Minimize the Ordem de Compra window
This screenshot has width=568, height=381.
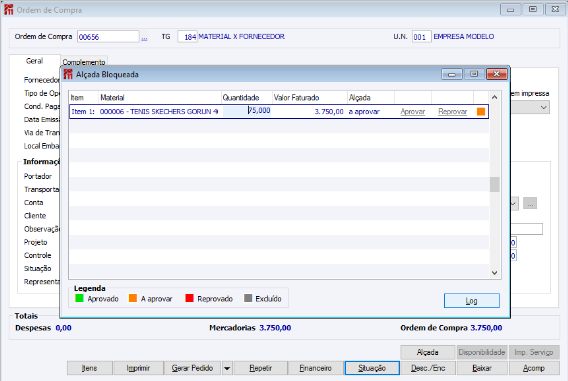tap(510, 9)
